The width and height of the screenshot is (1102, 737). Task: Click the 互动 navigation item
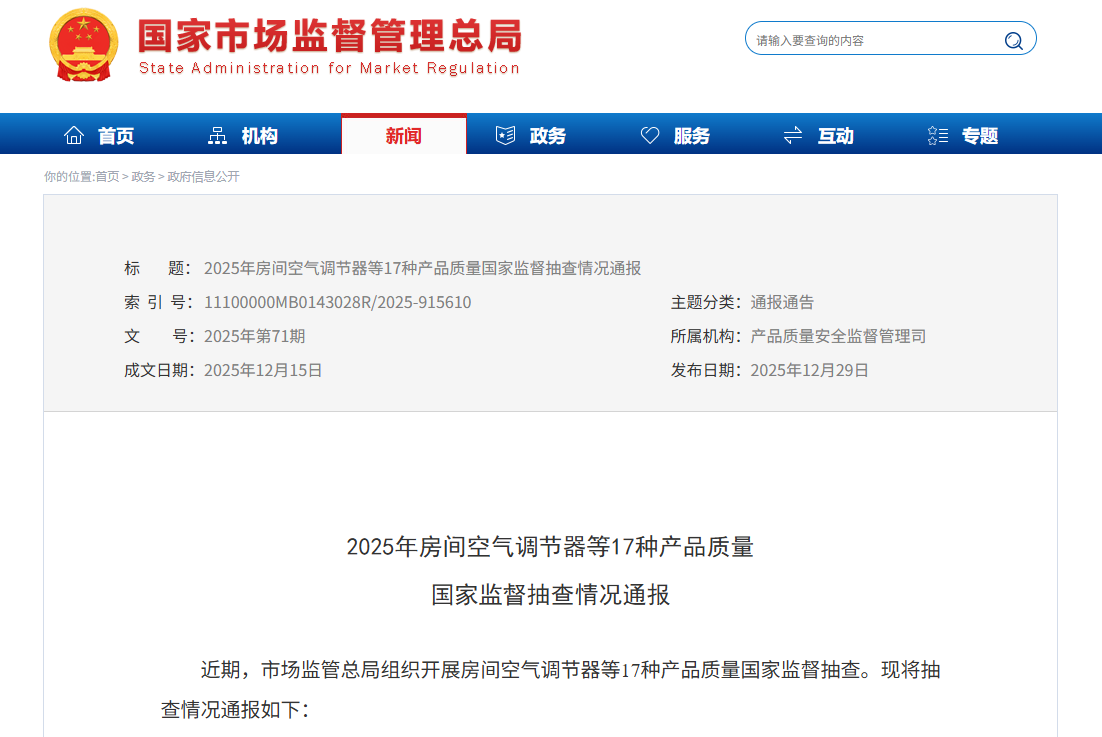coord(835,134)
